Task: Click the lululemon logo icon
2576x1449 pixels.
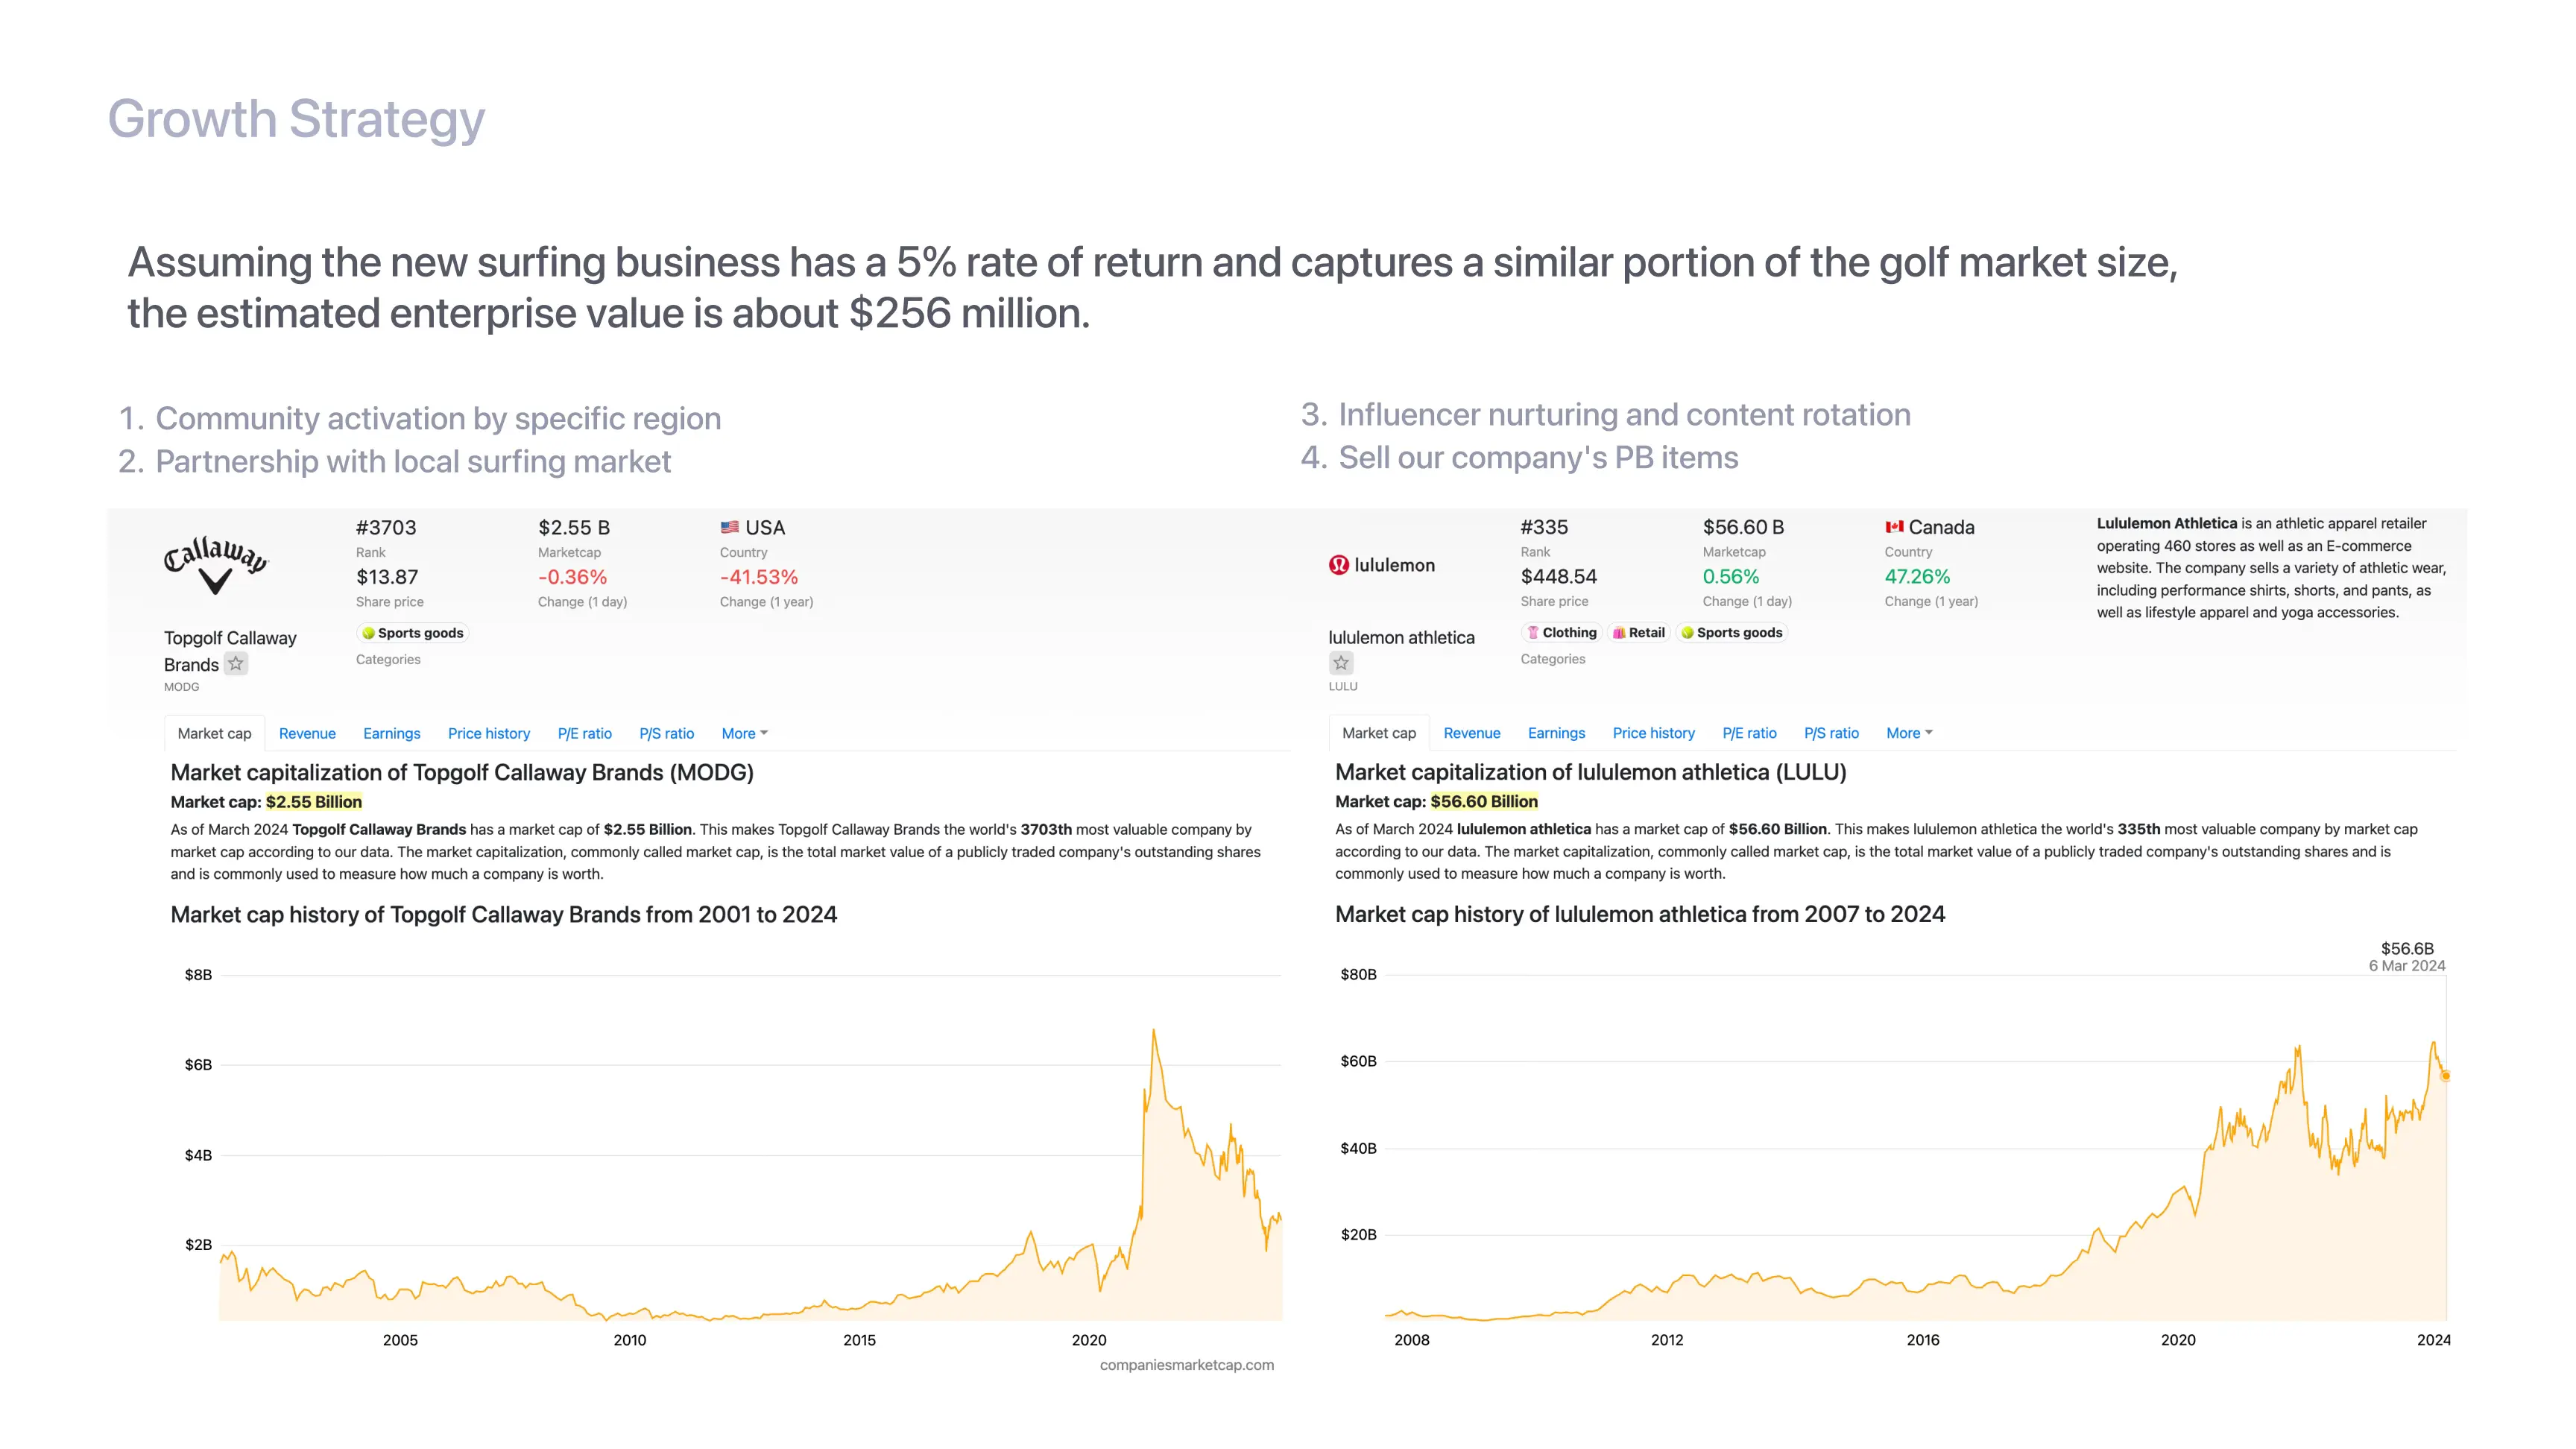Action: pyautogui.click(x=1338, y=565)
